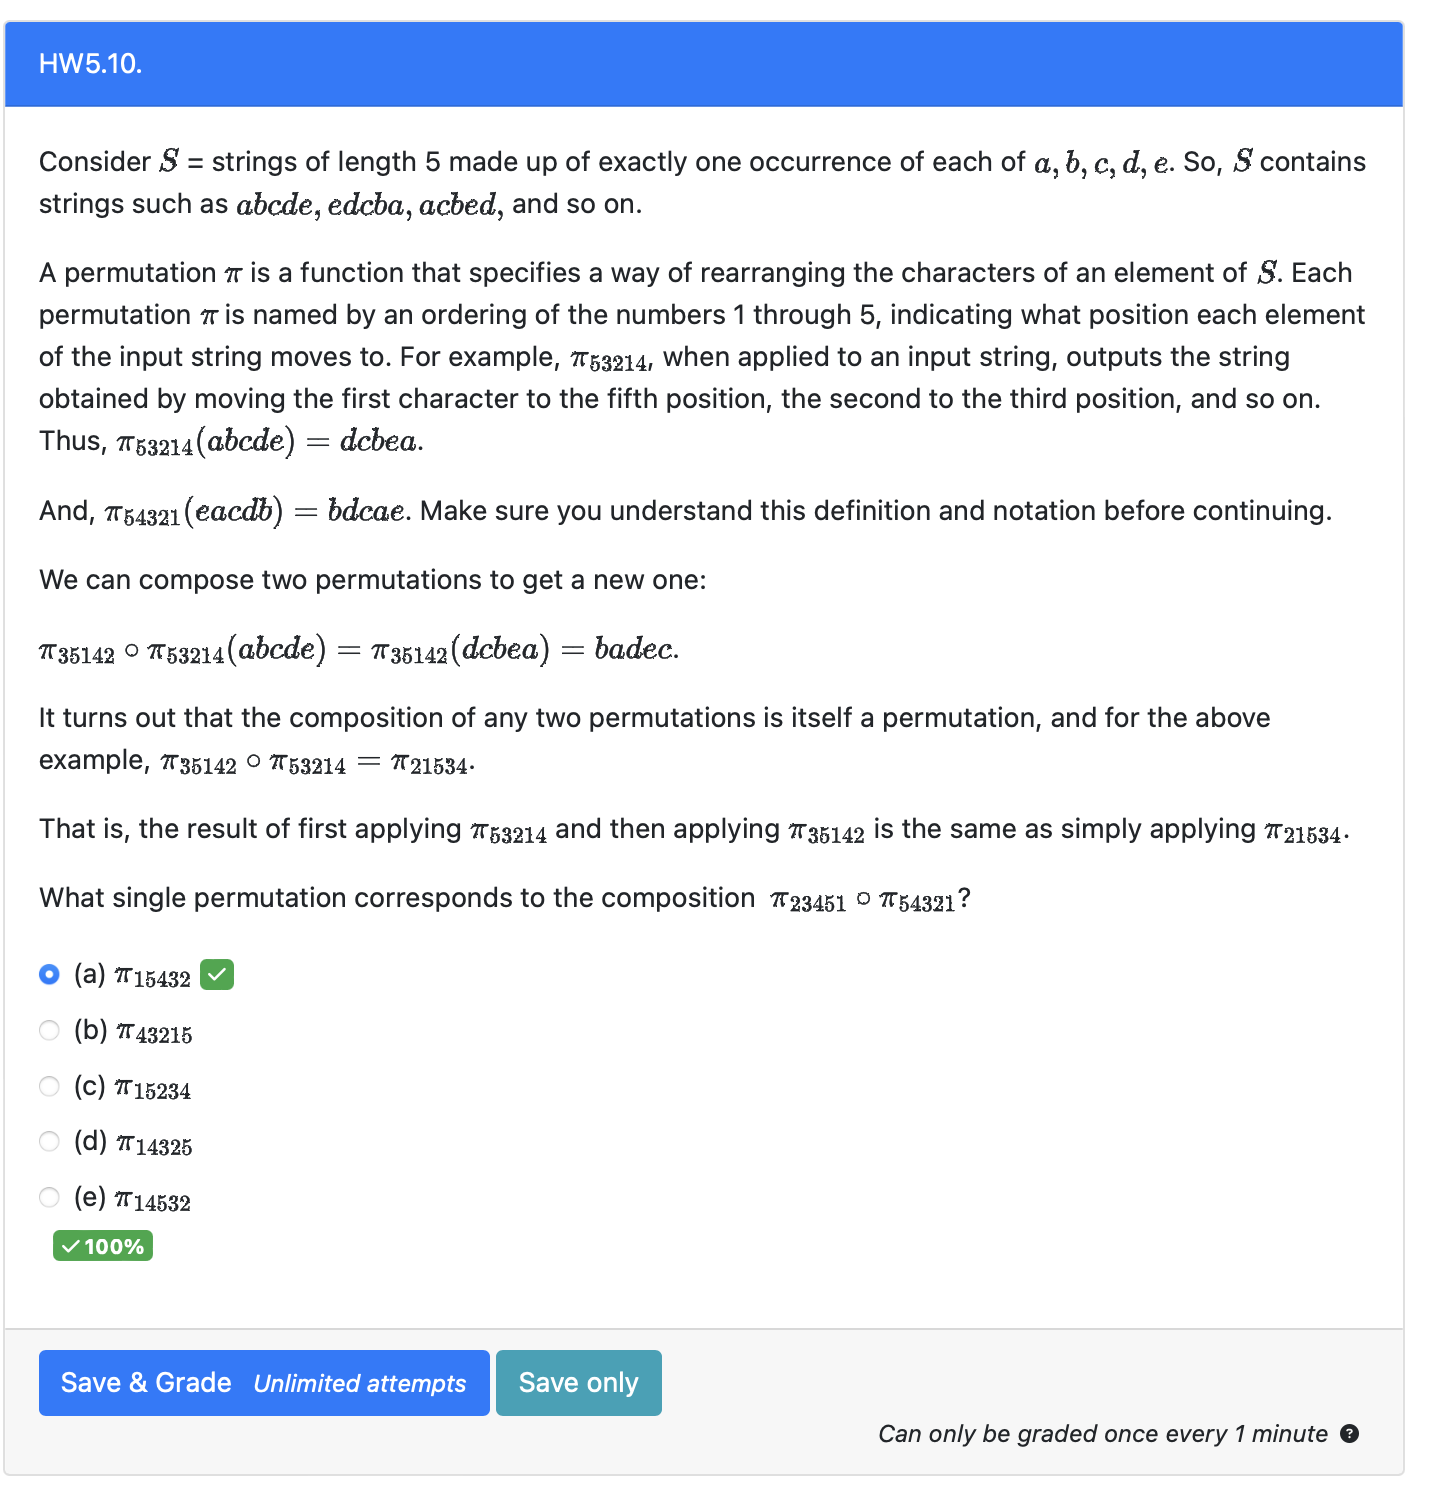Select answer choice (b) π43215
This screenshot has height=1510, width=1430.
(48, 1030)
